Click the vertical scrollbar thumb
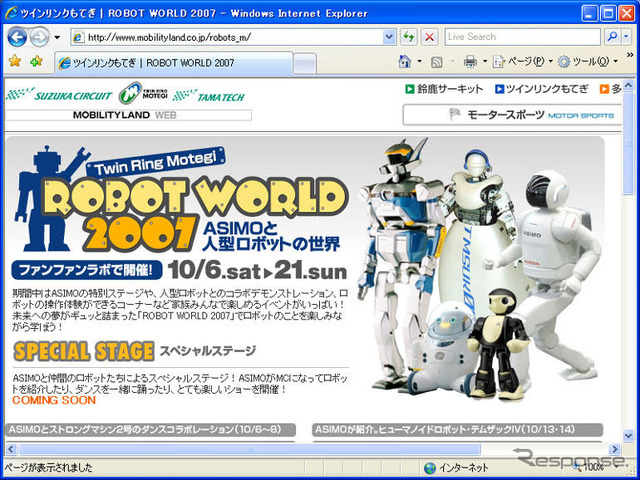 (629, 144)
